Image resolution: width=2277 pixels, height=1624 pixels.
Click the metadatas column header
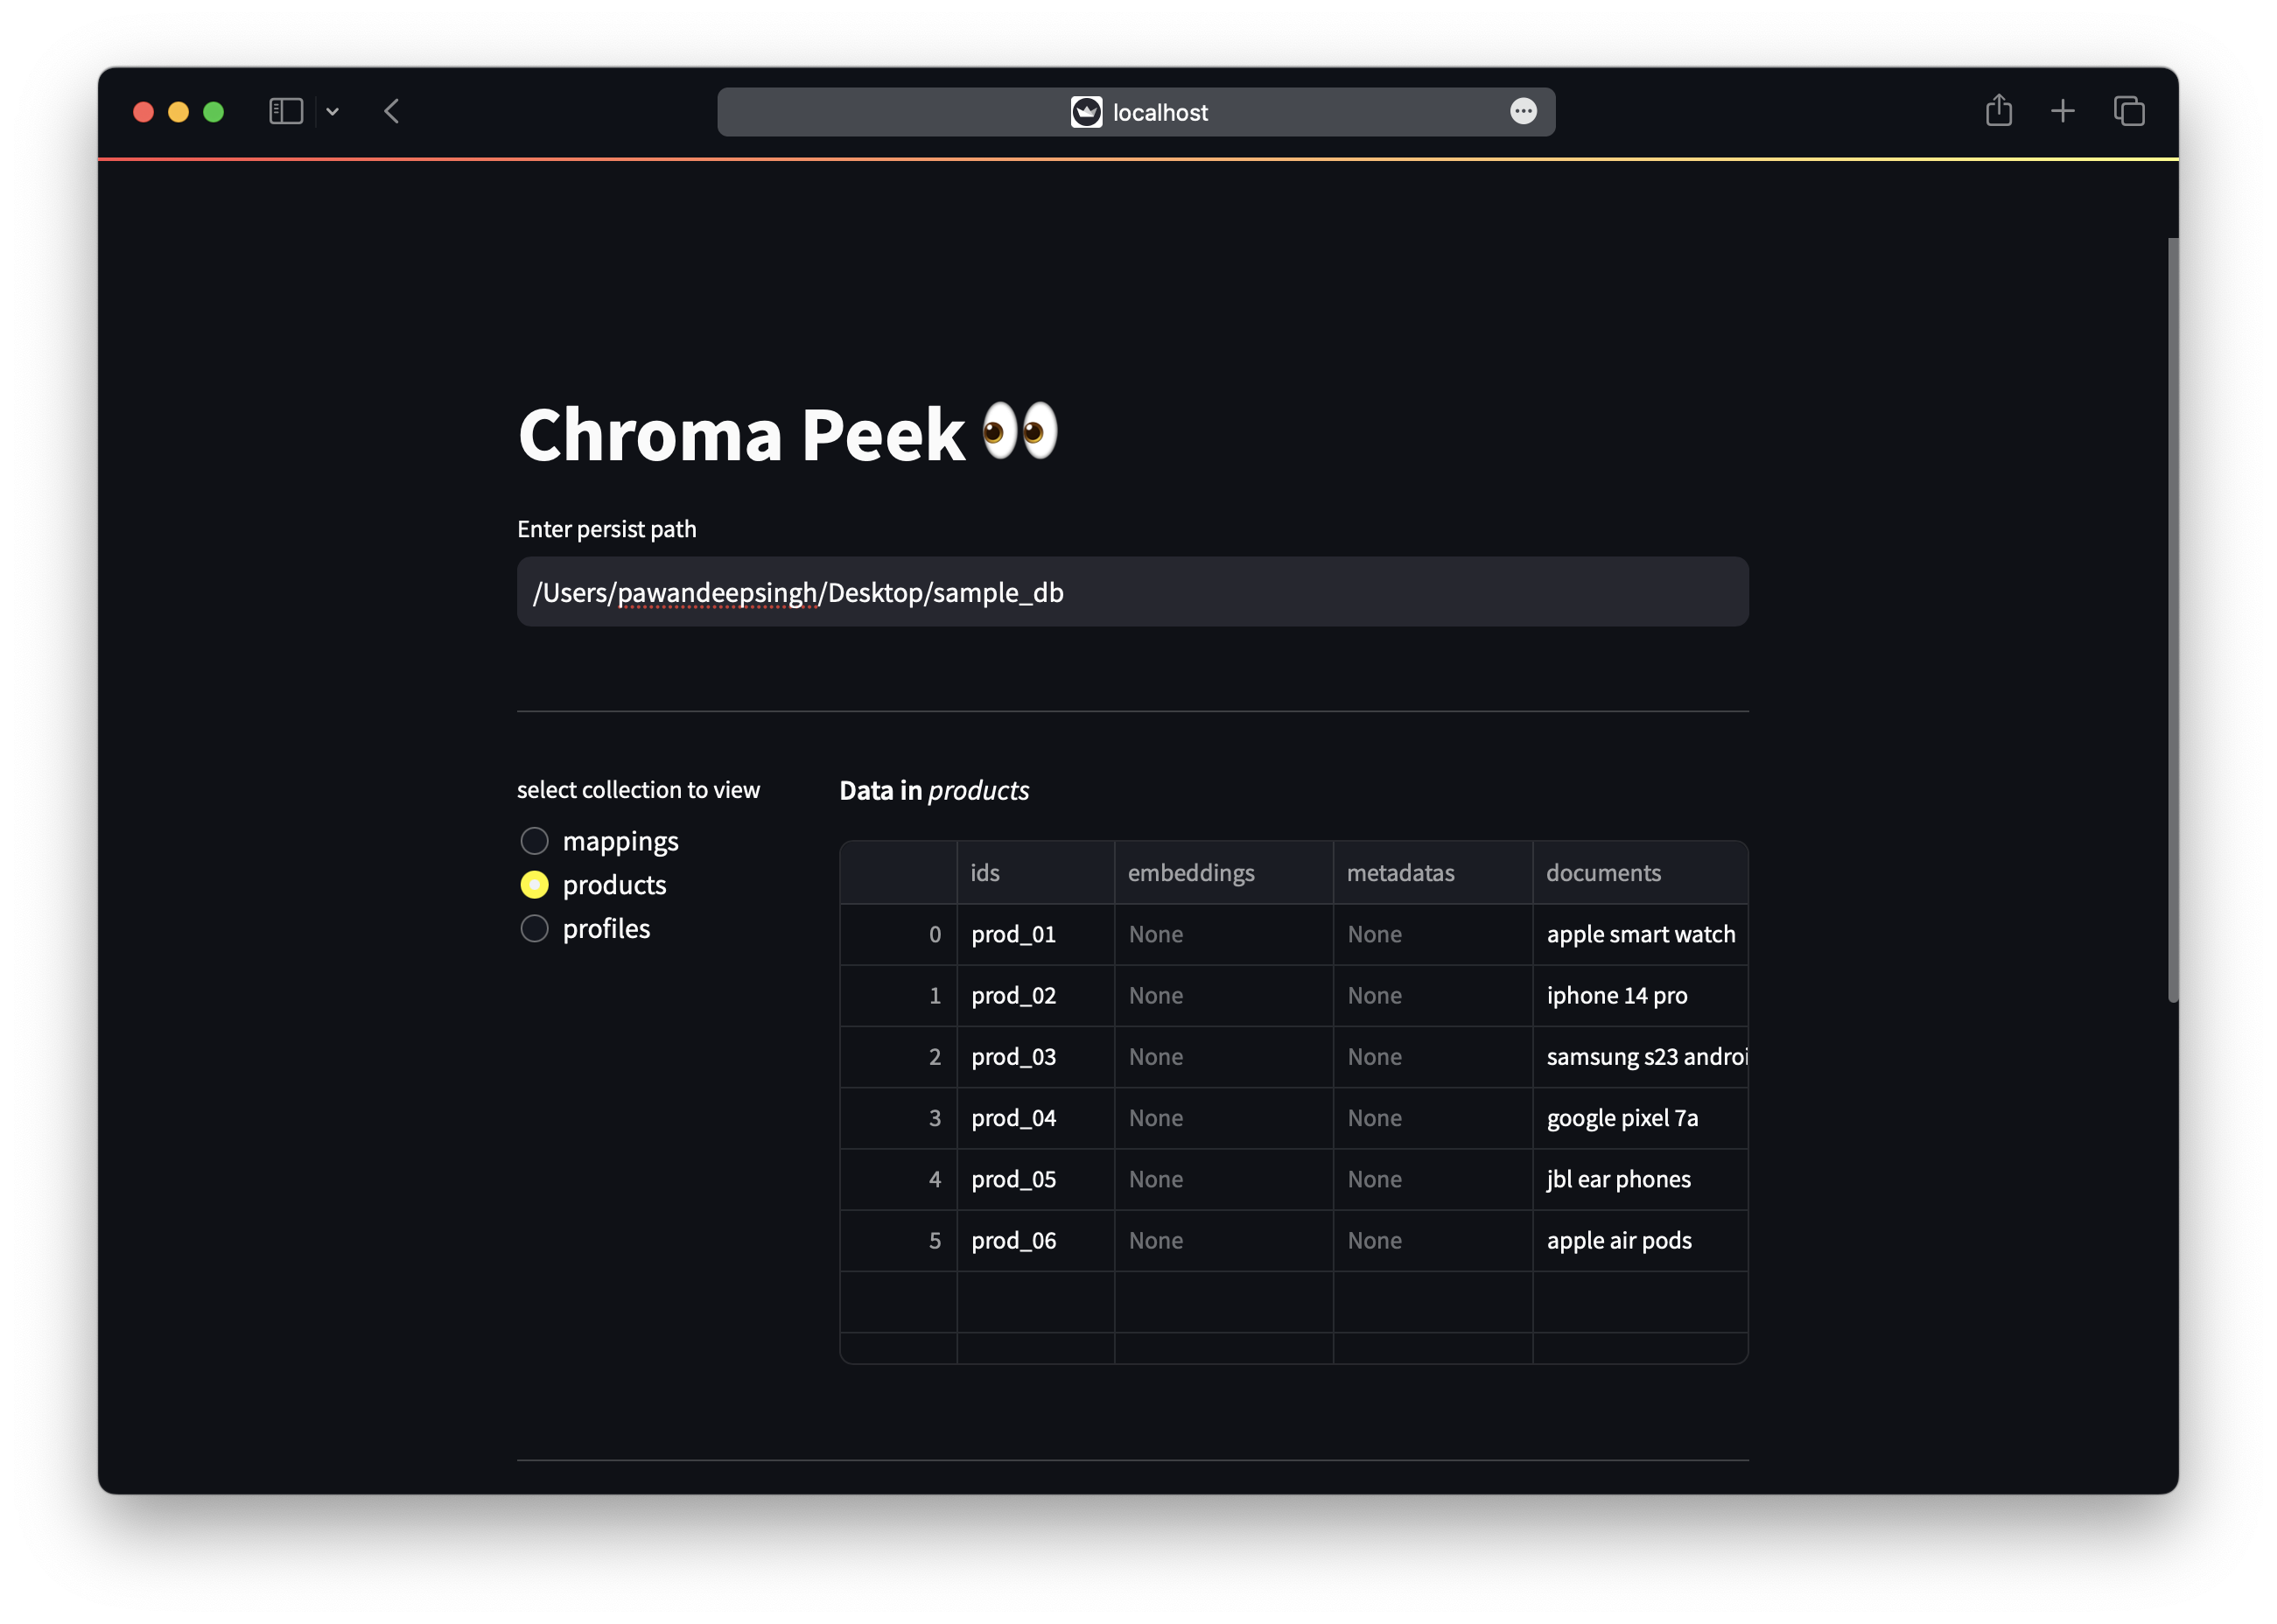click(x=1431, y=873)
